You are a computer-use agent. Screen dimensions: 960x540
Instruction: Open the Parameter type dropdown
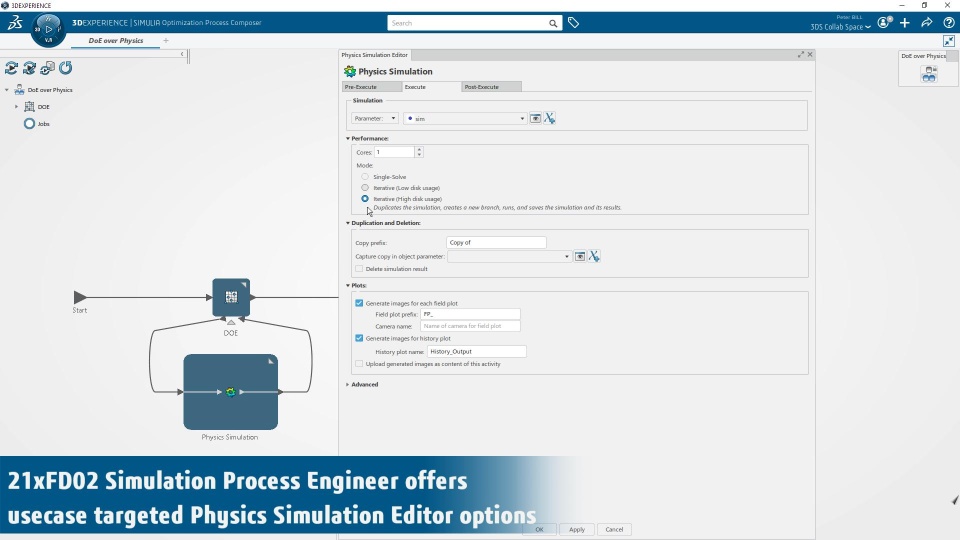coord(375,118)
